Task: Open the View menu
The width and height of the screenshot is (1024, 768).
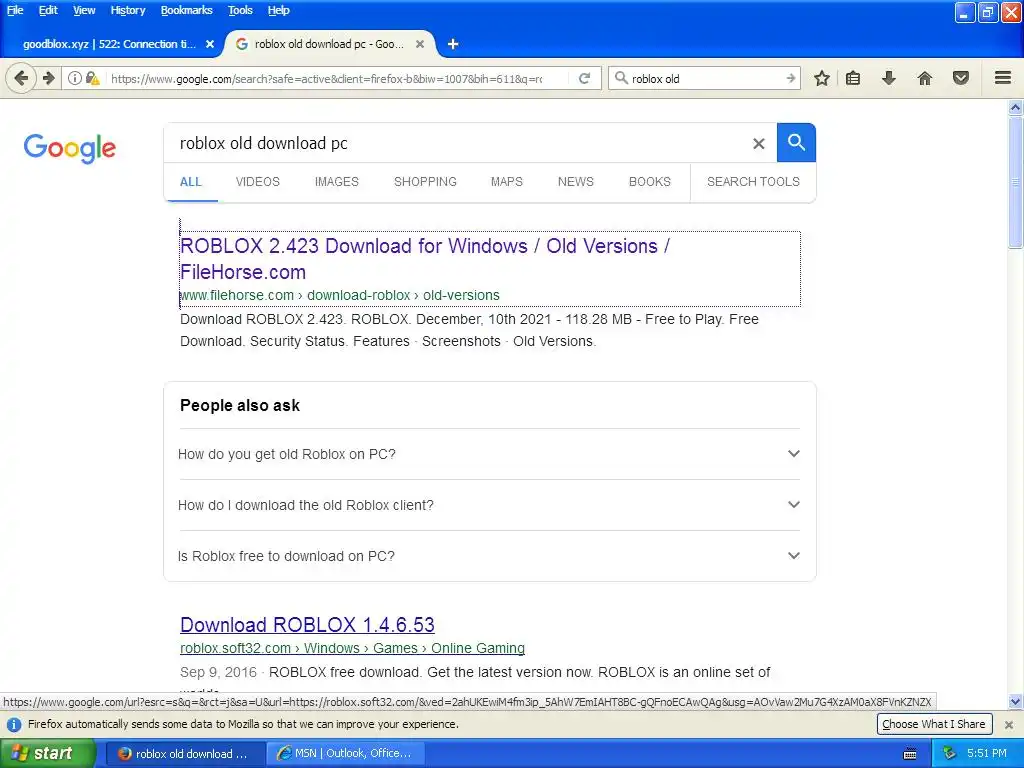Action: click(84, 10)
